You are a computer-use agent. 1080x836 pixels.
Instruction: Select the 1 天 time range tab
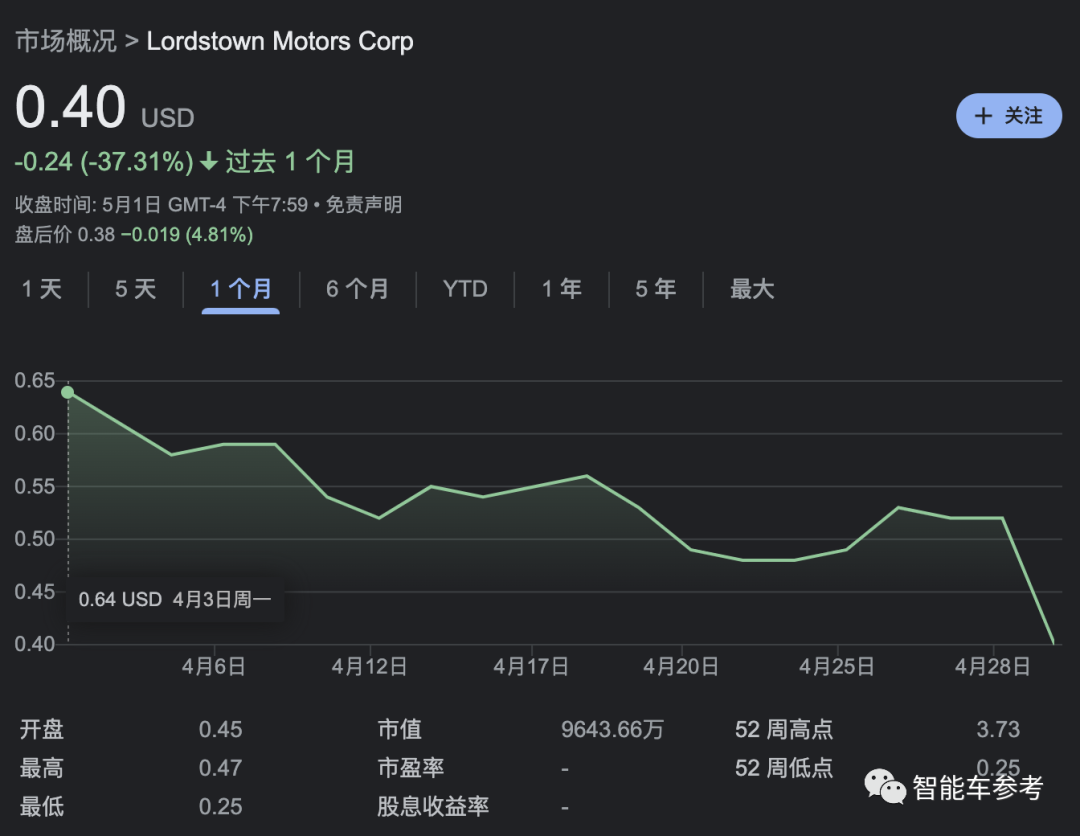click(42, 290)
